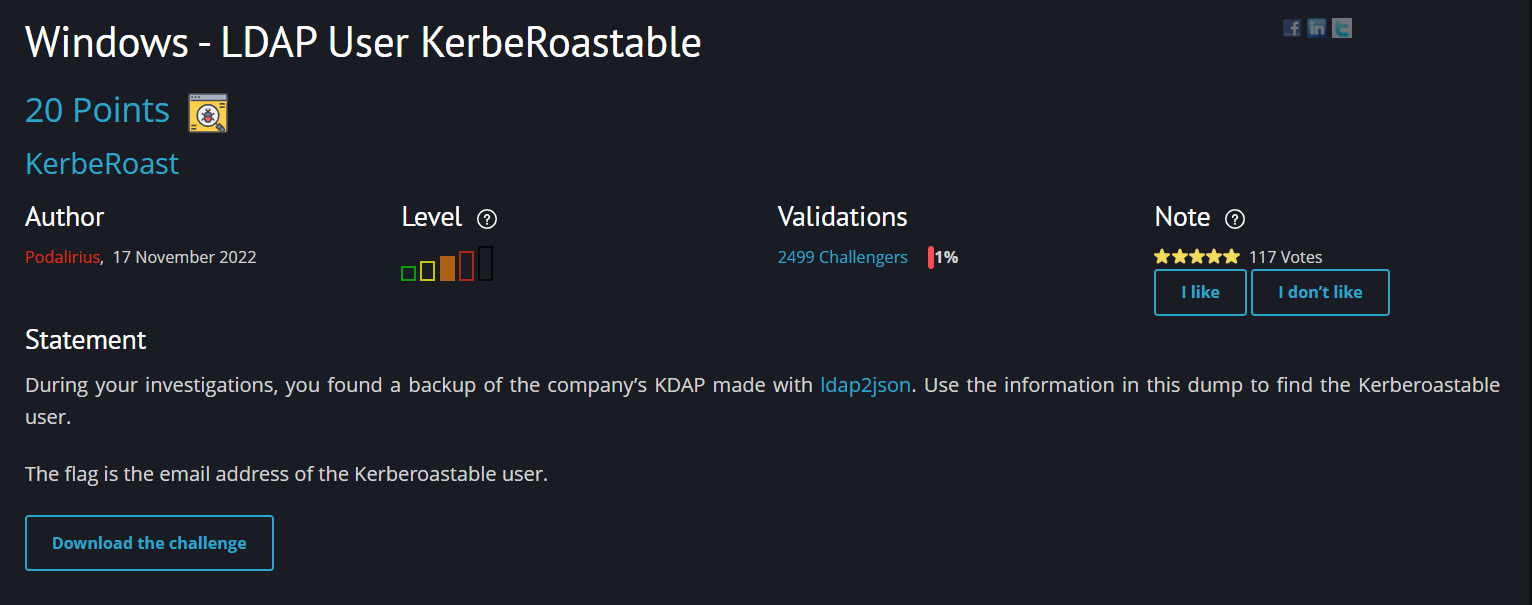The height and width of the screenshot is (605, 1532).
Task: Vote with the I like button
Action: 1200,292
